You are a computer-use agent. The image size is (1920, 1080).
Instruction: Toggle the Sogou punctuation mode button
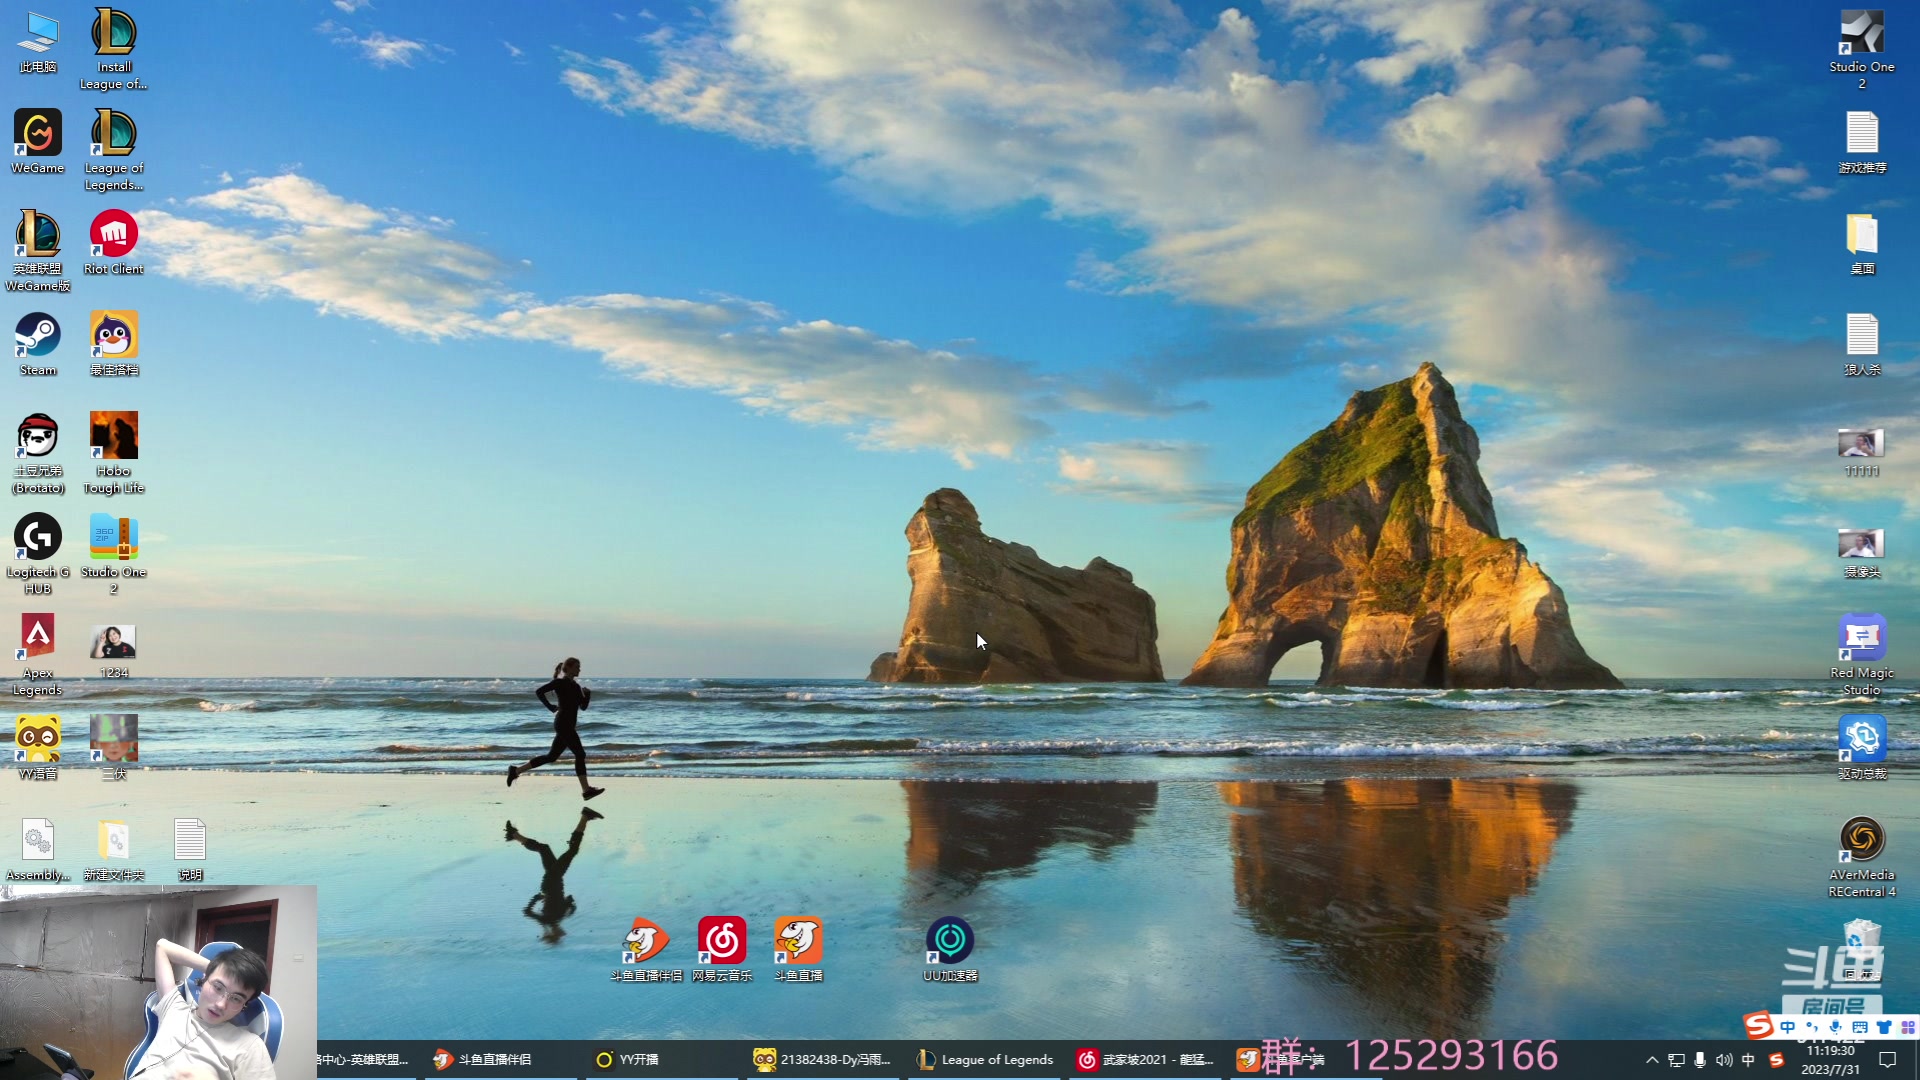[x=1812, y=1027]
